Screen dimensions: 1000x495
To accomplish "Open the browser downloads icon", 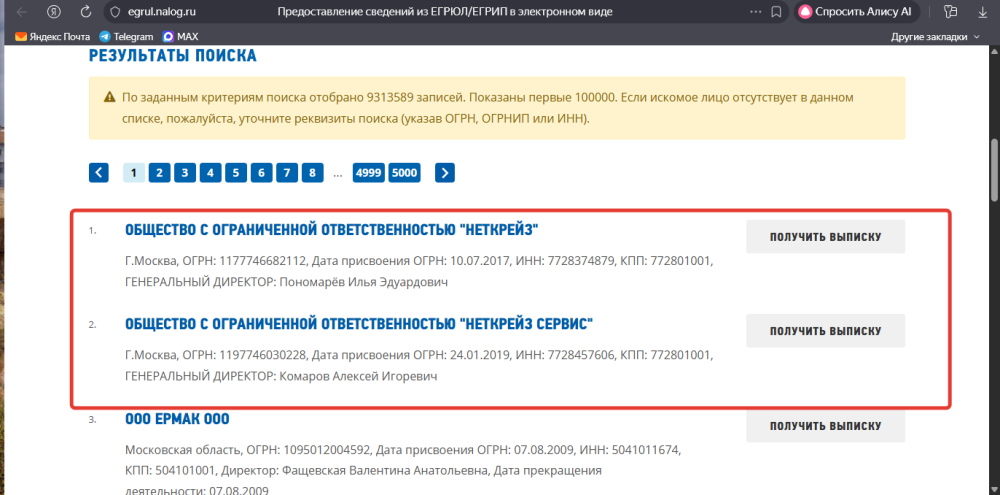I will click(981, 12).
